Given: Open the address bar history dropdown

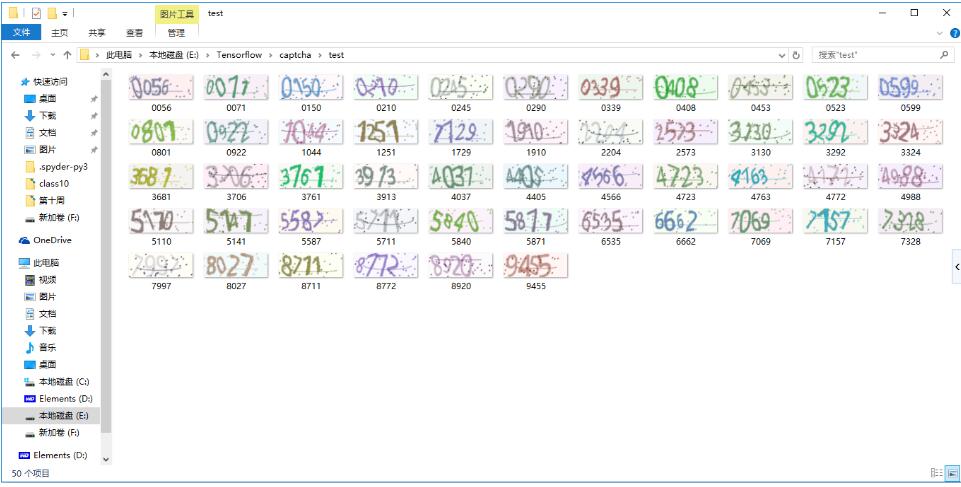Looking at the screenshot, I should click(783, 54).
